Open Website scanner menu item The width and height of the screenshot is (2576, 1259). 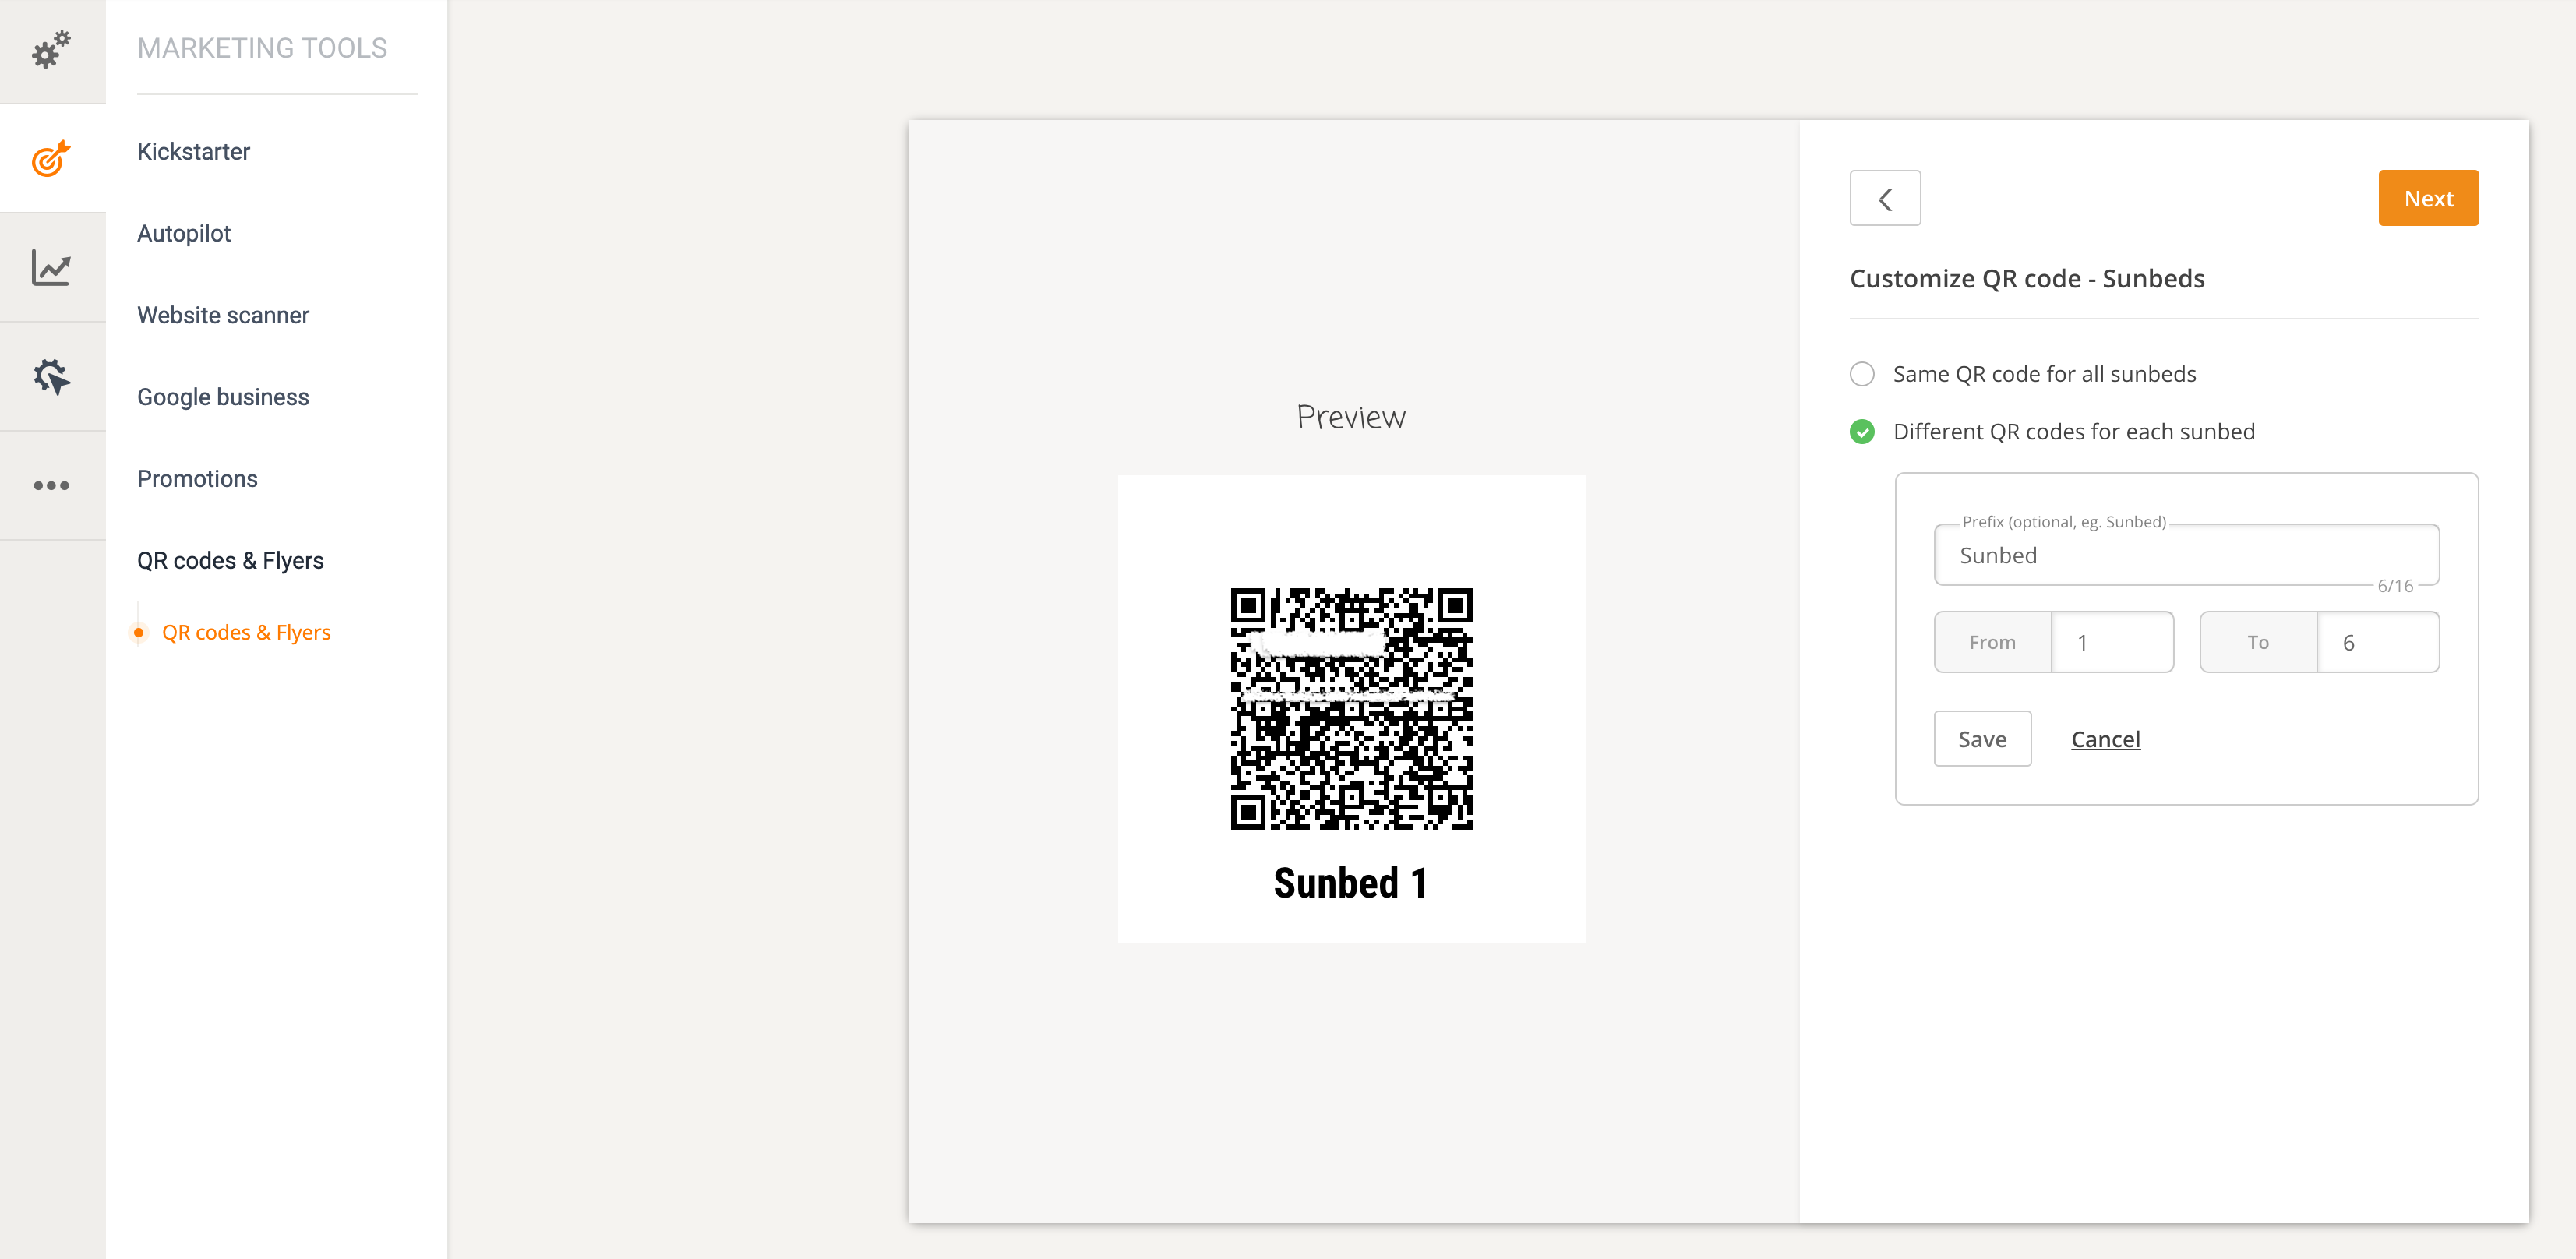coord(223,316)
